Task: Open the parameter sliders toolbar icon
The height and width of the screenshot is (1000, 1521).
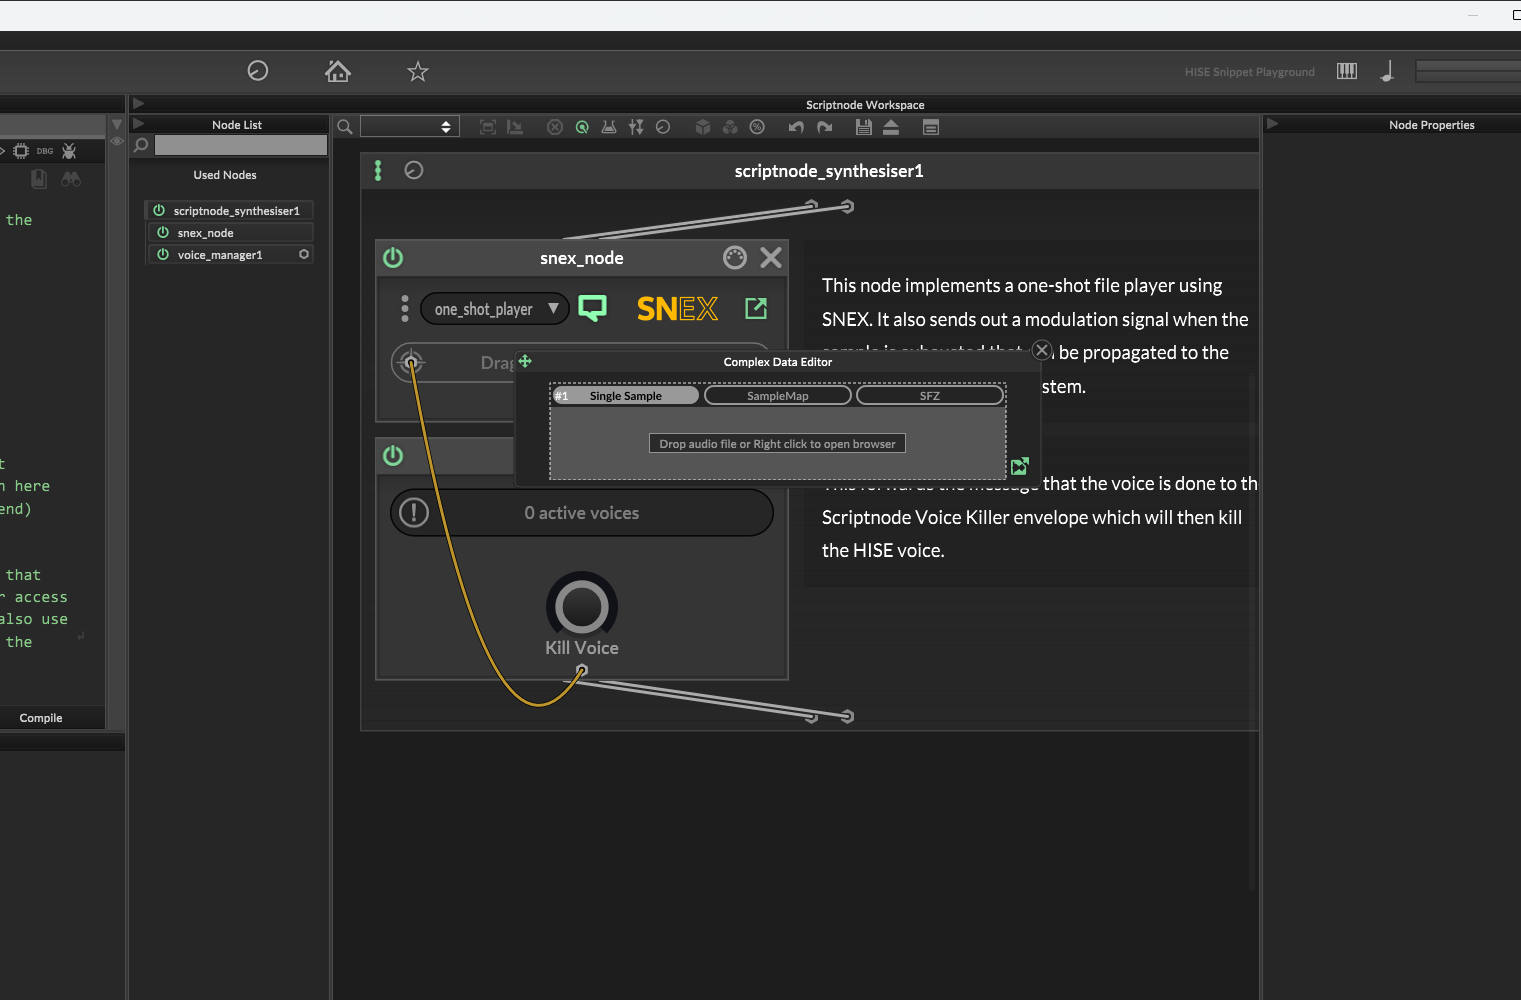Action: 636,127
